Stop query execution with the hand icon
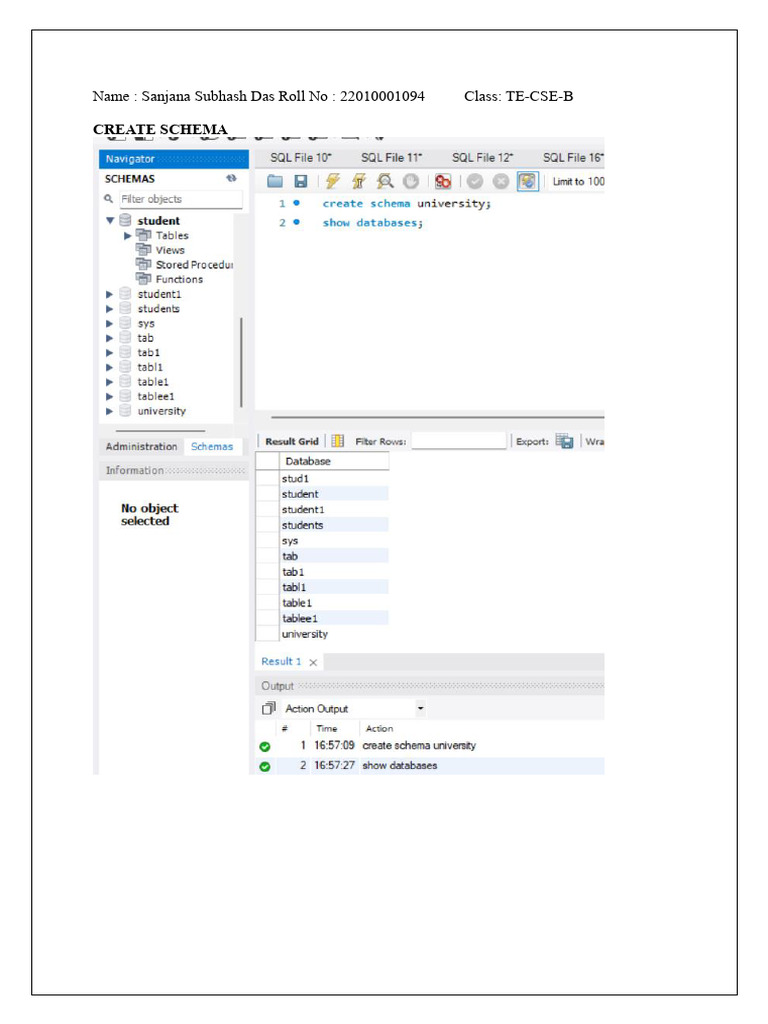 pos(411,182)
